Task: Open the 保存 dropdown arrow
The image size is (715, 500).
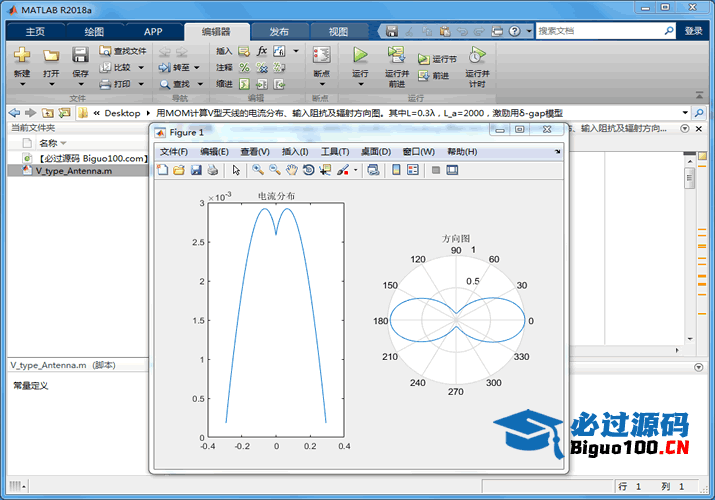Action: 81,84
